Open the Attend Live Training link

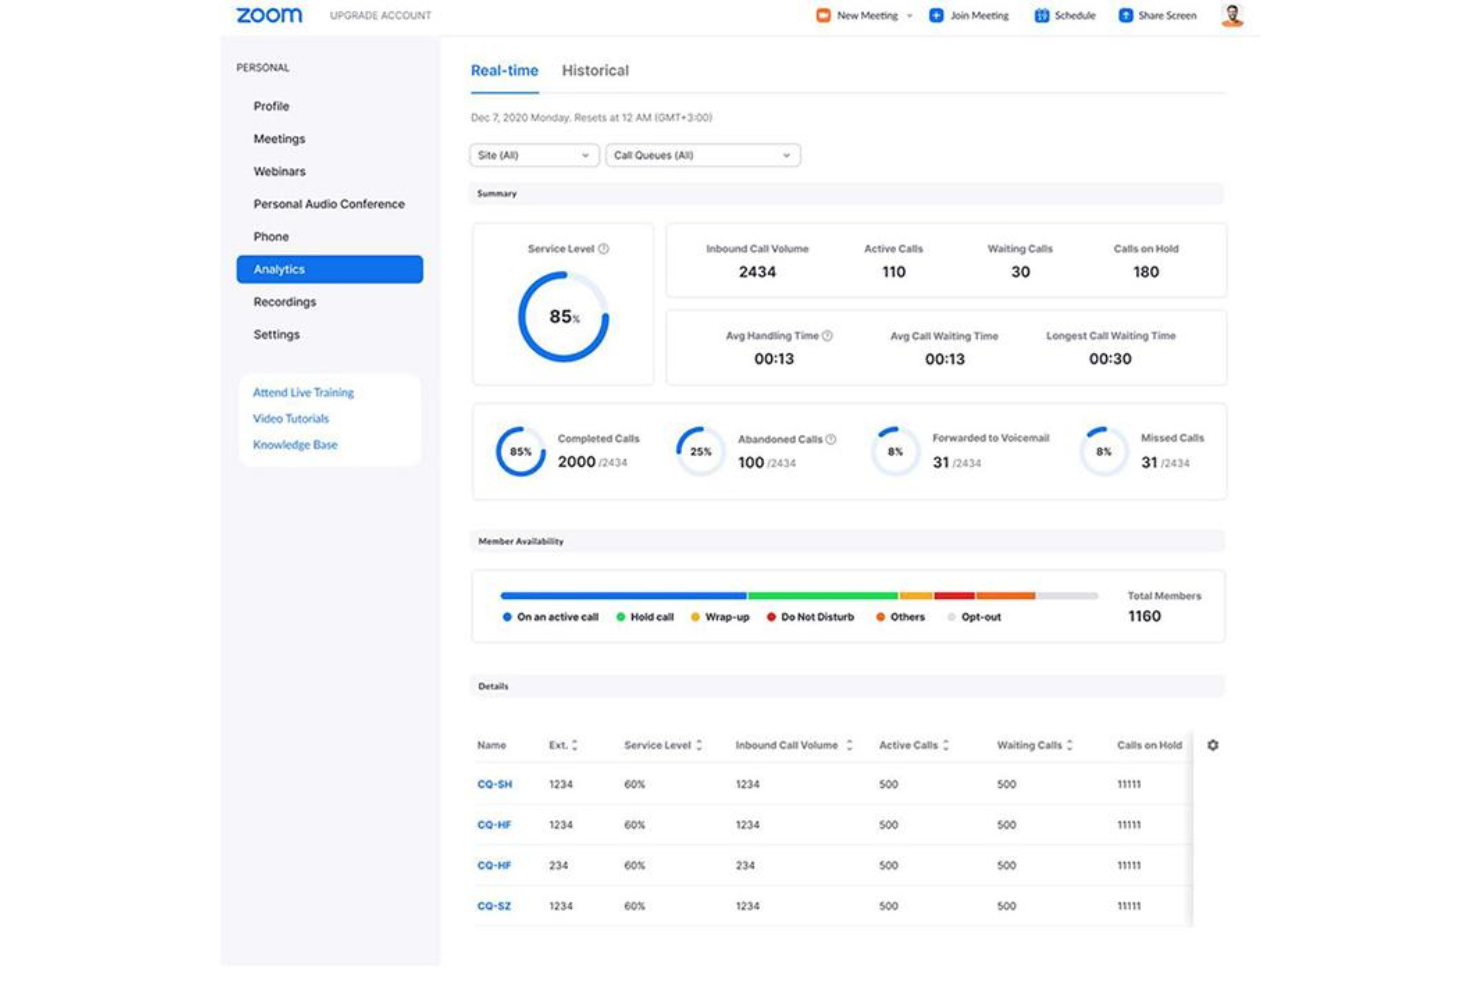tap(303, 393)
